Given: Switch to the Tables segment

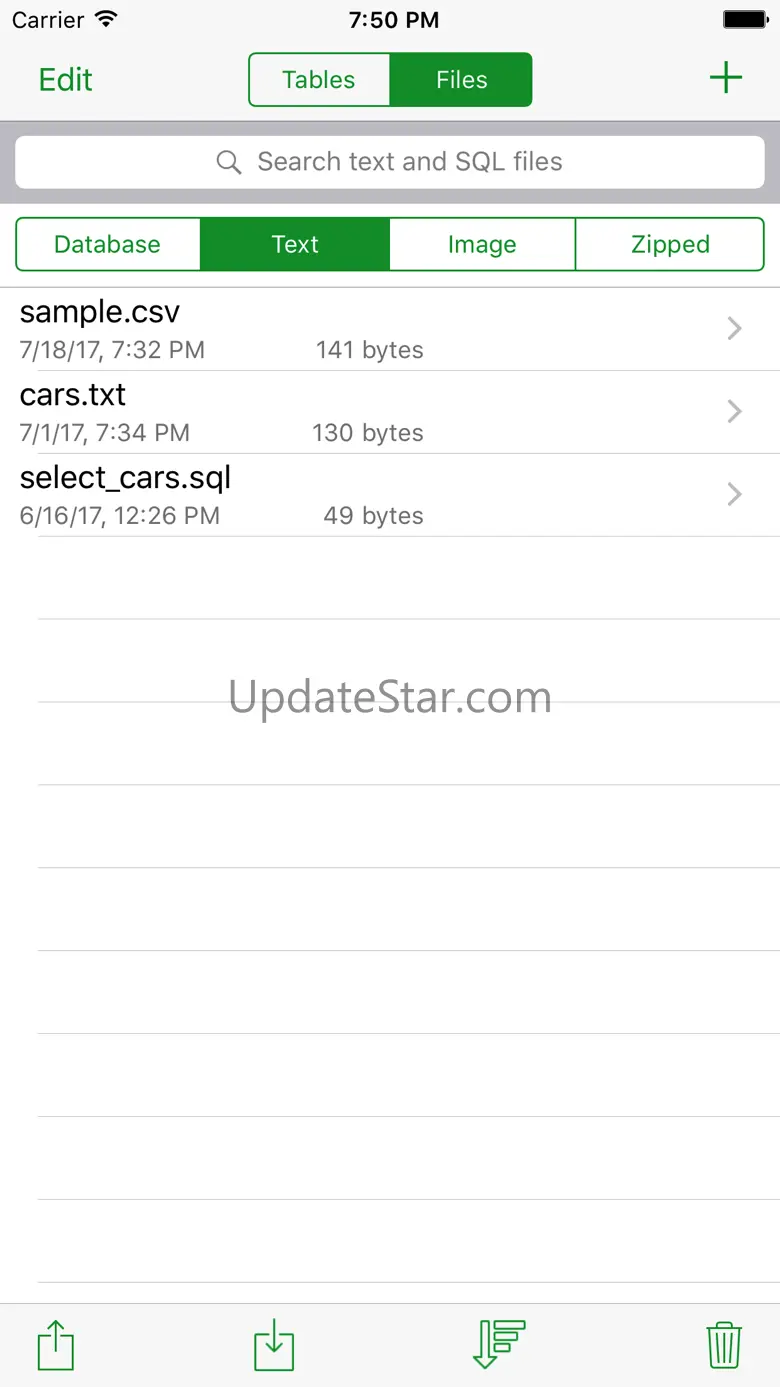Looking at the screenshot, I should pos(319,80).
